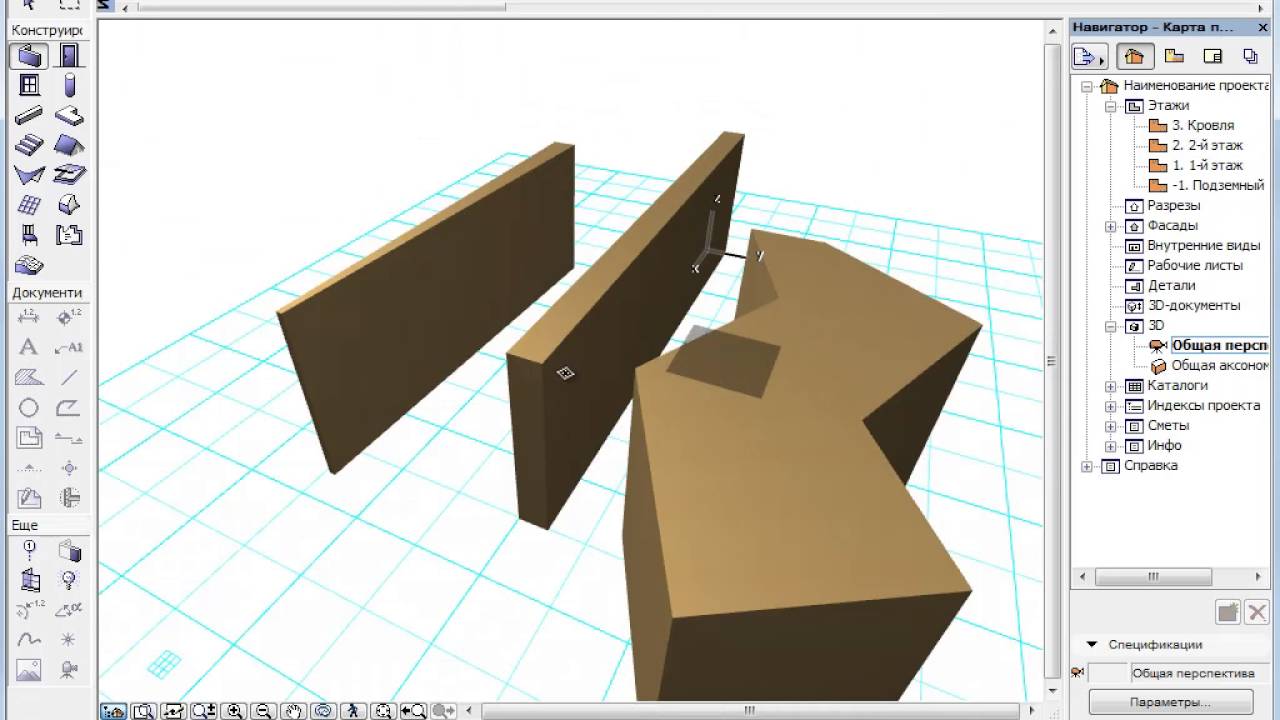Select the Curtain Wall tool

[29, 205]
